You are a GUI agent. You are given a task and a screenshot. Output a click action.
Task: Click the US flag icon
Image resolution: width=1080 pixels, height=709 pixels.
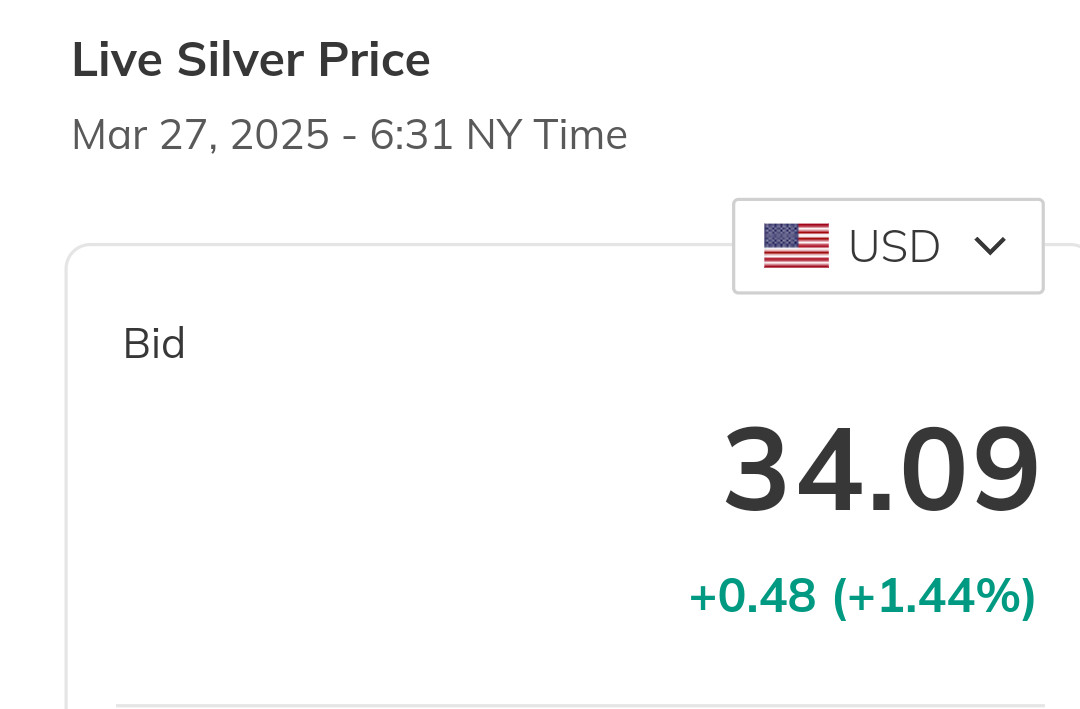pos(796,246)
